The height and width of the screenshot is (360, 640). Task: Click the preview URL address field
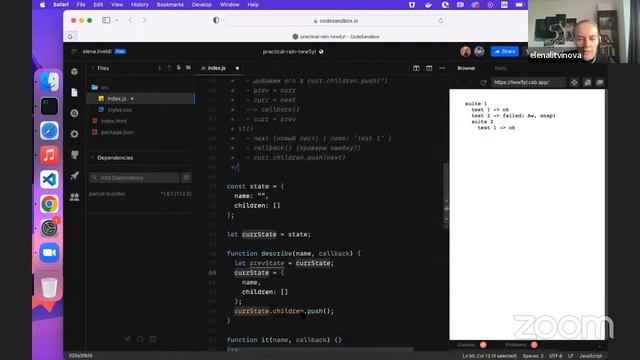click(x=528, y=82)
